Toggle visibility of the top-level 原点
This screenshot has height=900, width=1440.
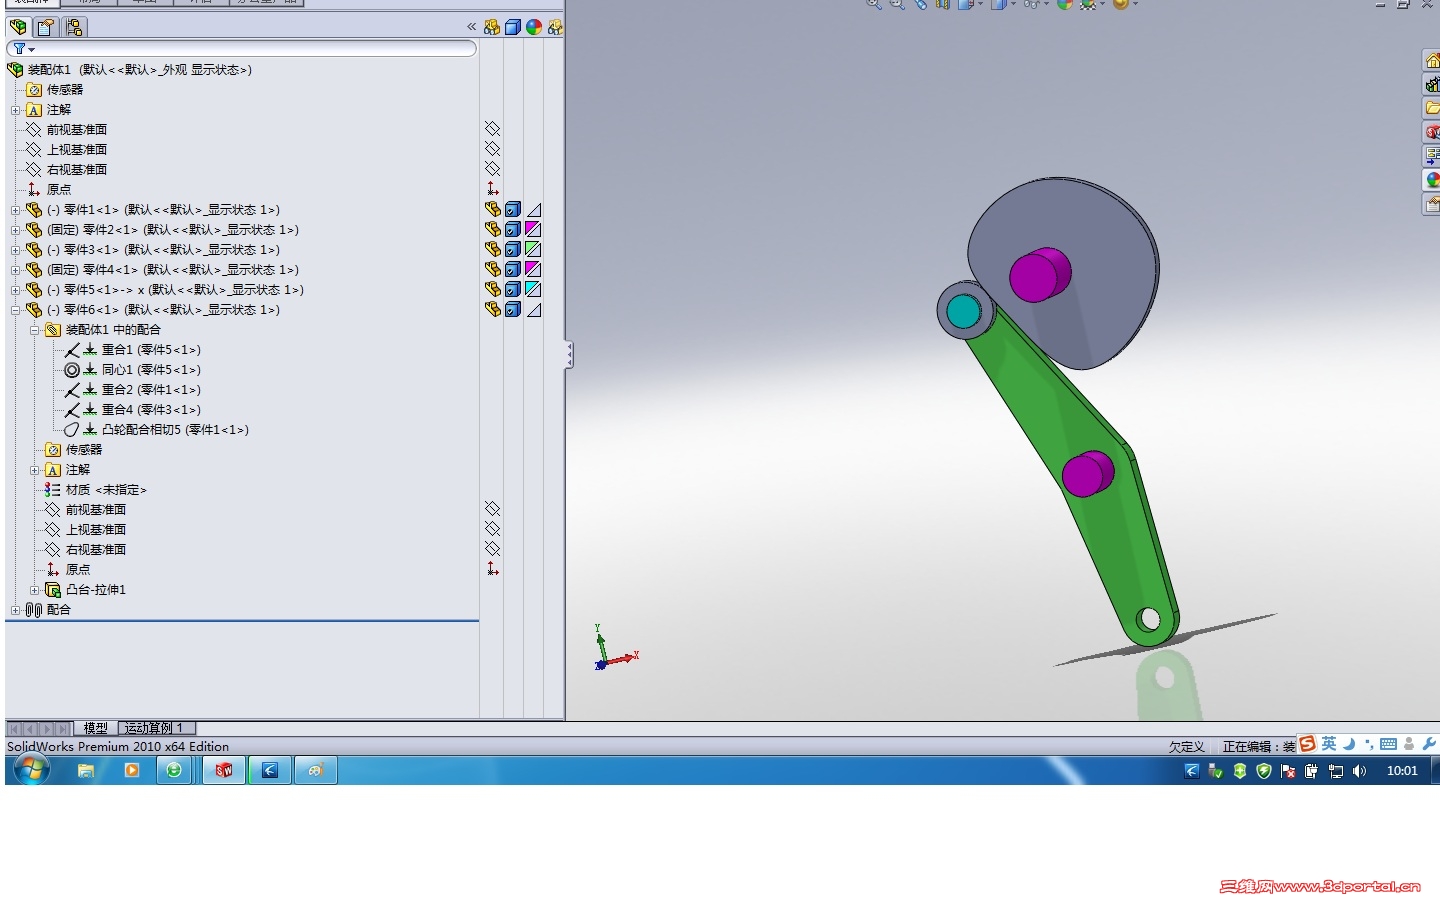[492, 189]
